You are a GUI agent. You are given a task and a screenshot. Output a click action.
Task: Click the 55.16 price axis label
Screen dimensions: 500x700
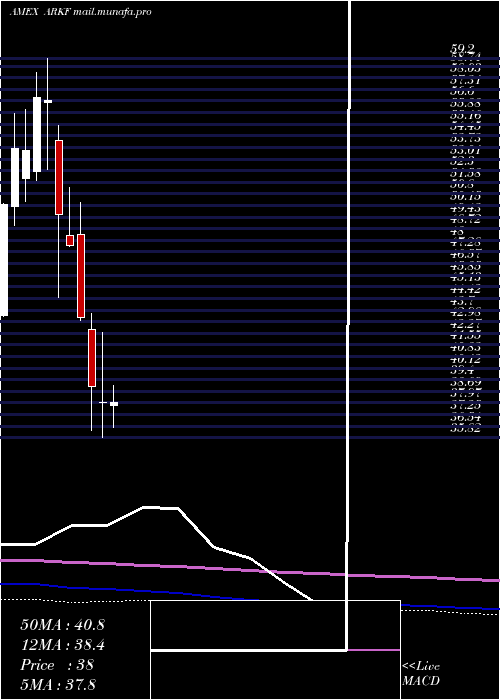[465, 116]
